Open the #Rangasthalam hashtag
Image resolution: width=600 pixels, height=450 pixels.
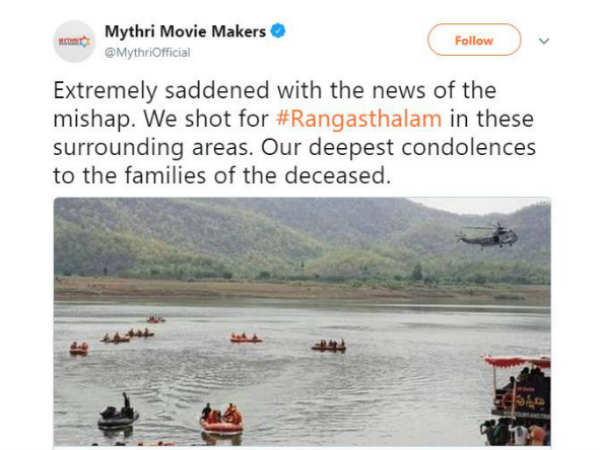point(359,119)
